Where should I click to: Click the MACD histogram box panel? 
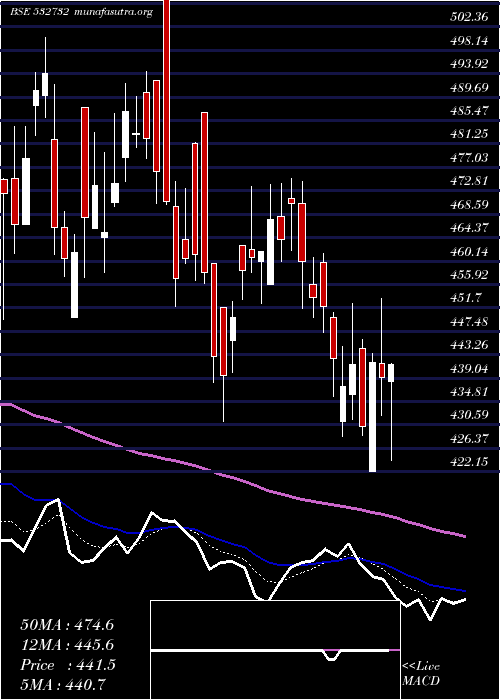275,650
